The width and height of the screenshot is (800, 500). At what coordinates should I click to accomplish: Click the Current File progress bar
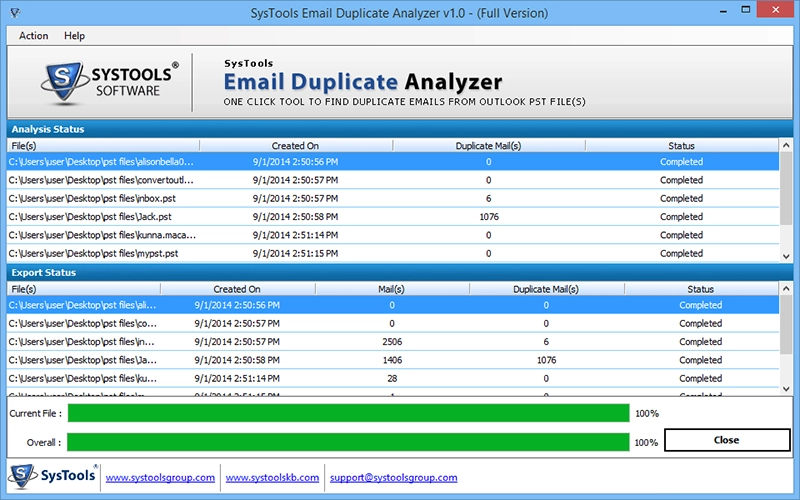click(x=348, y=413)
